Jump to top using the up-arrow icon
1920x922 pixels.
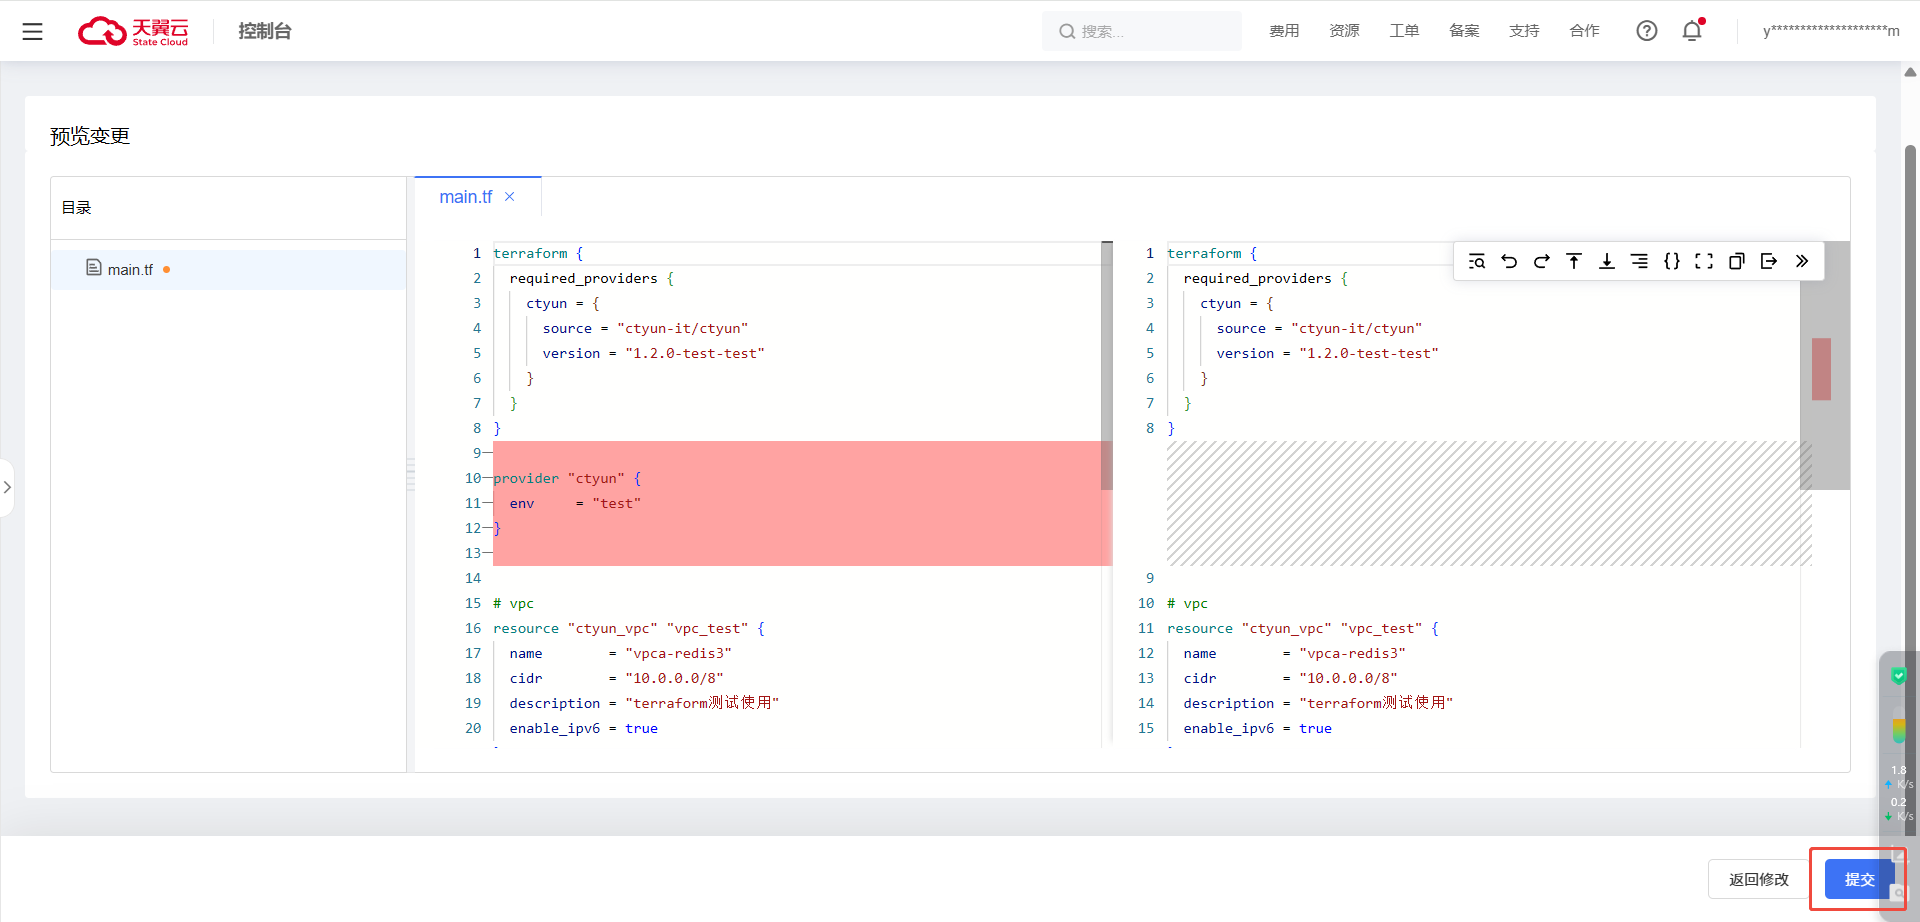(x=1574, y=262)
